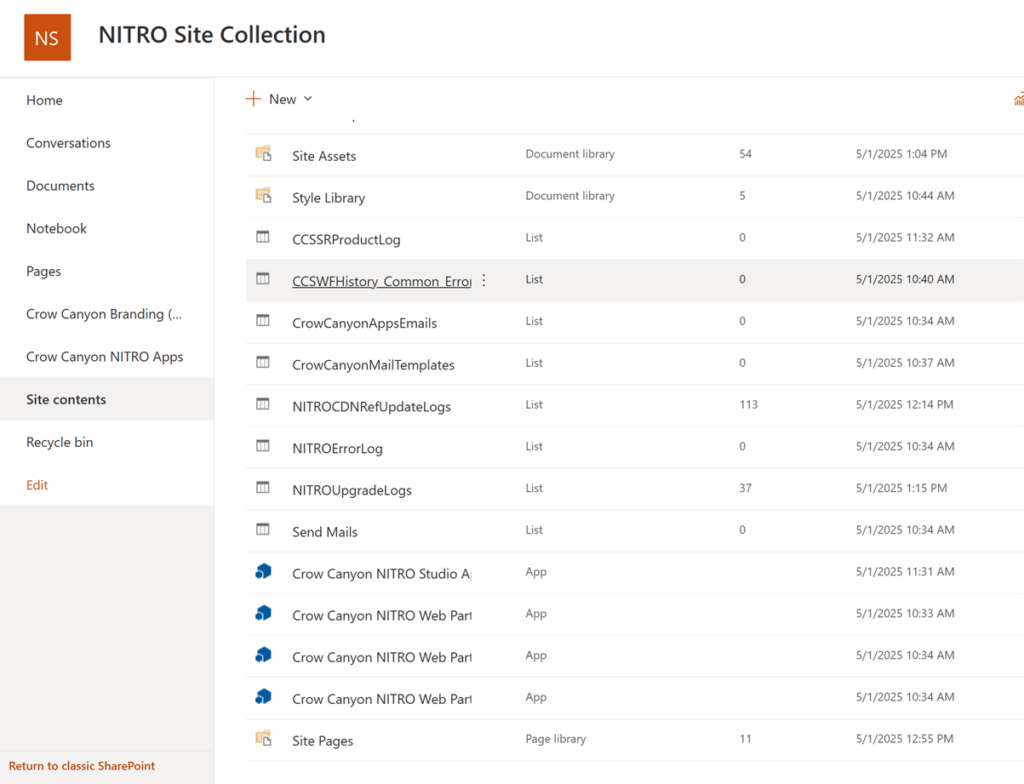This screenshot has width=1024, height=784.
Task: Click the CCSWFHistory_Common_Error list icon
Action: coord(263,279)
